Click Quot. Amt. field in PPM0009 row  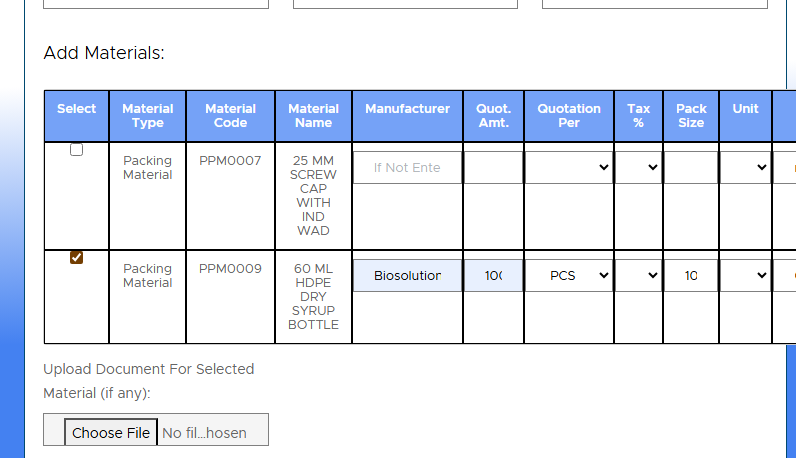point(493,275)
